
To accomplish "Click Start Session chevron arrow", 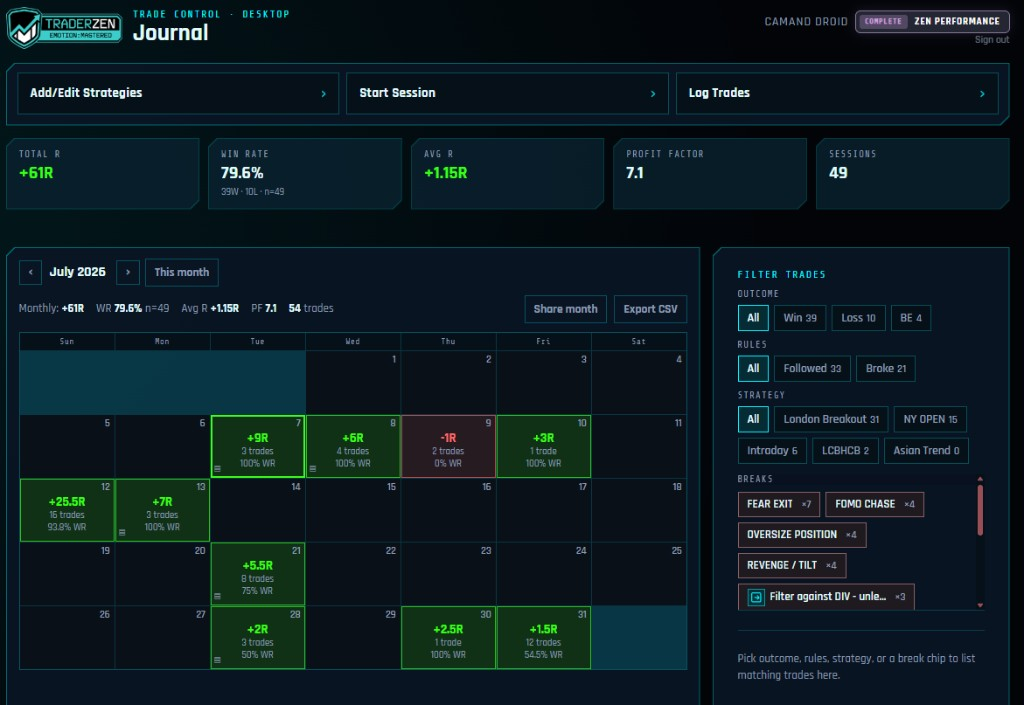I will point(653,93).
